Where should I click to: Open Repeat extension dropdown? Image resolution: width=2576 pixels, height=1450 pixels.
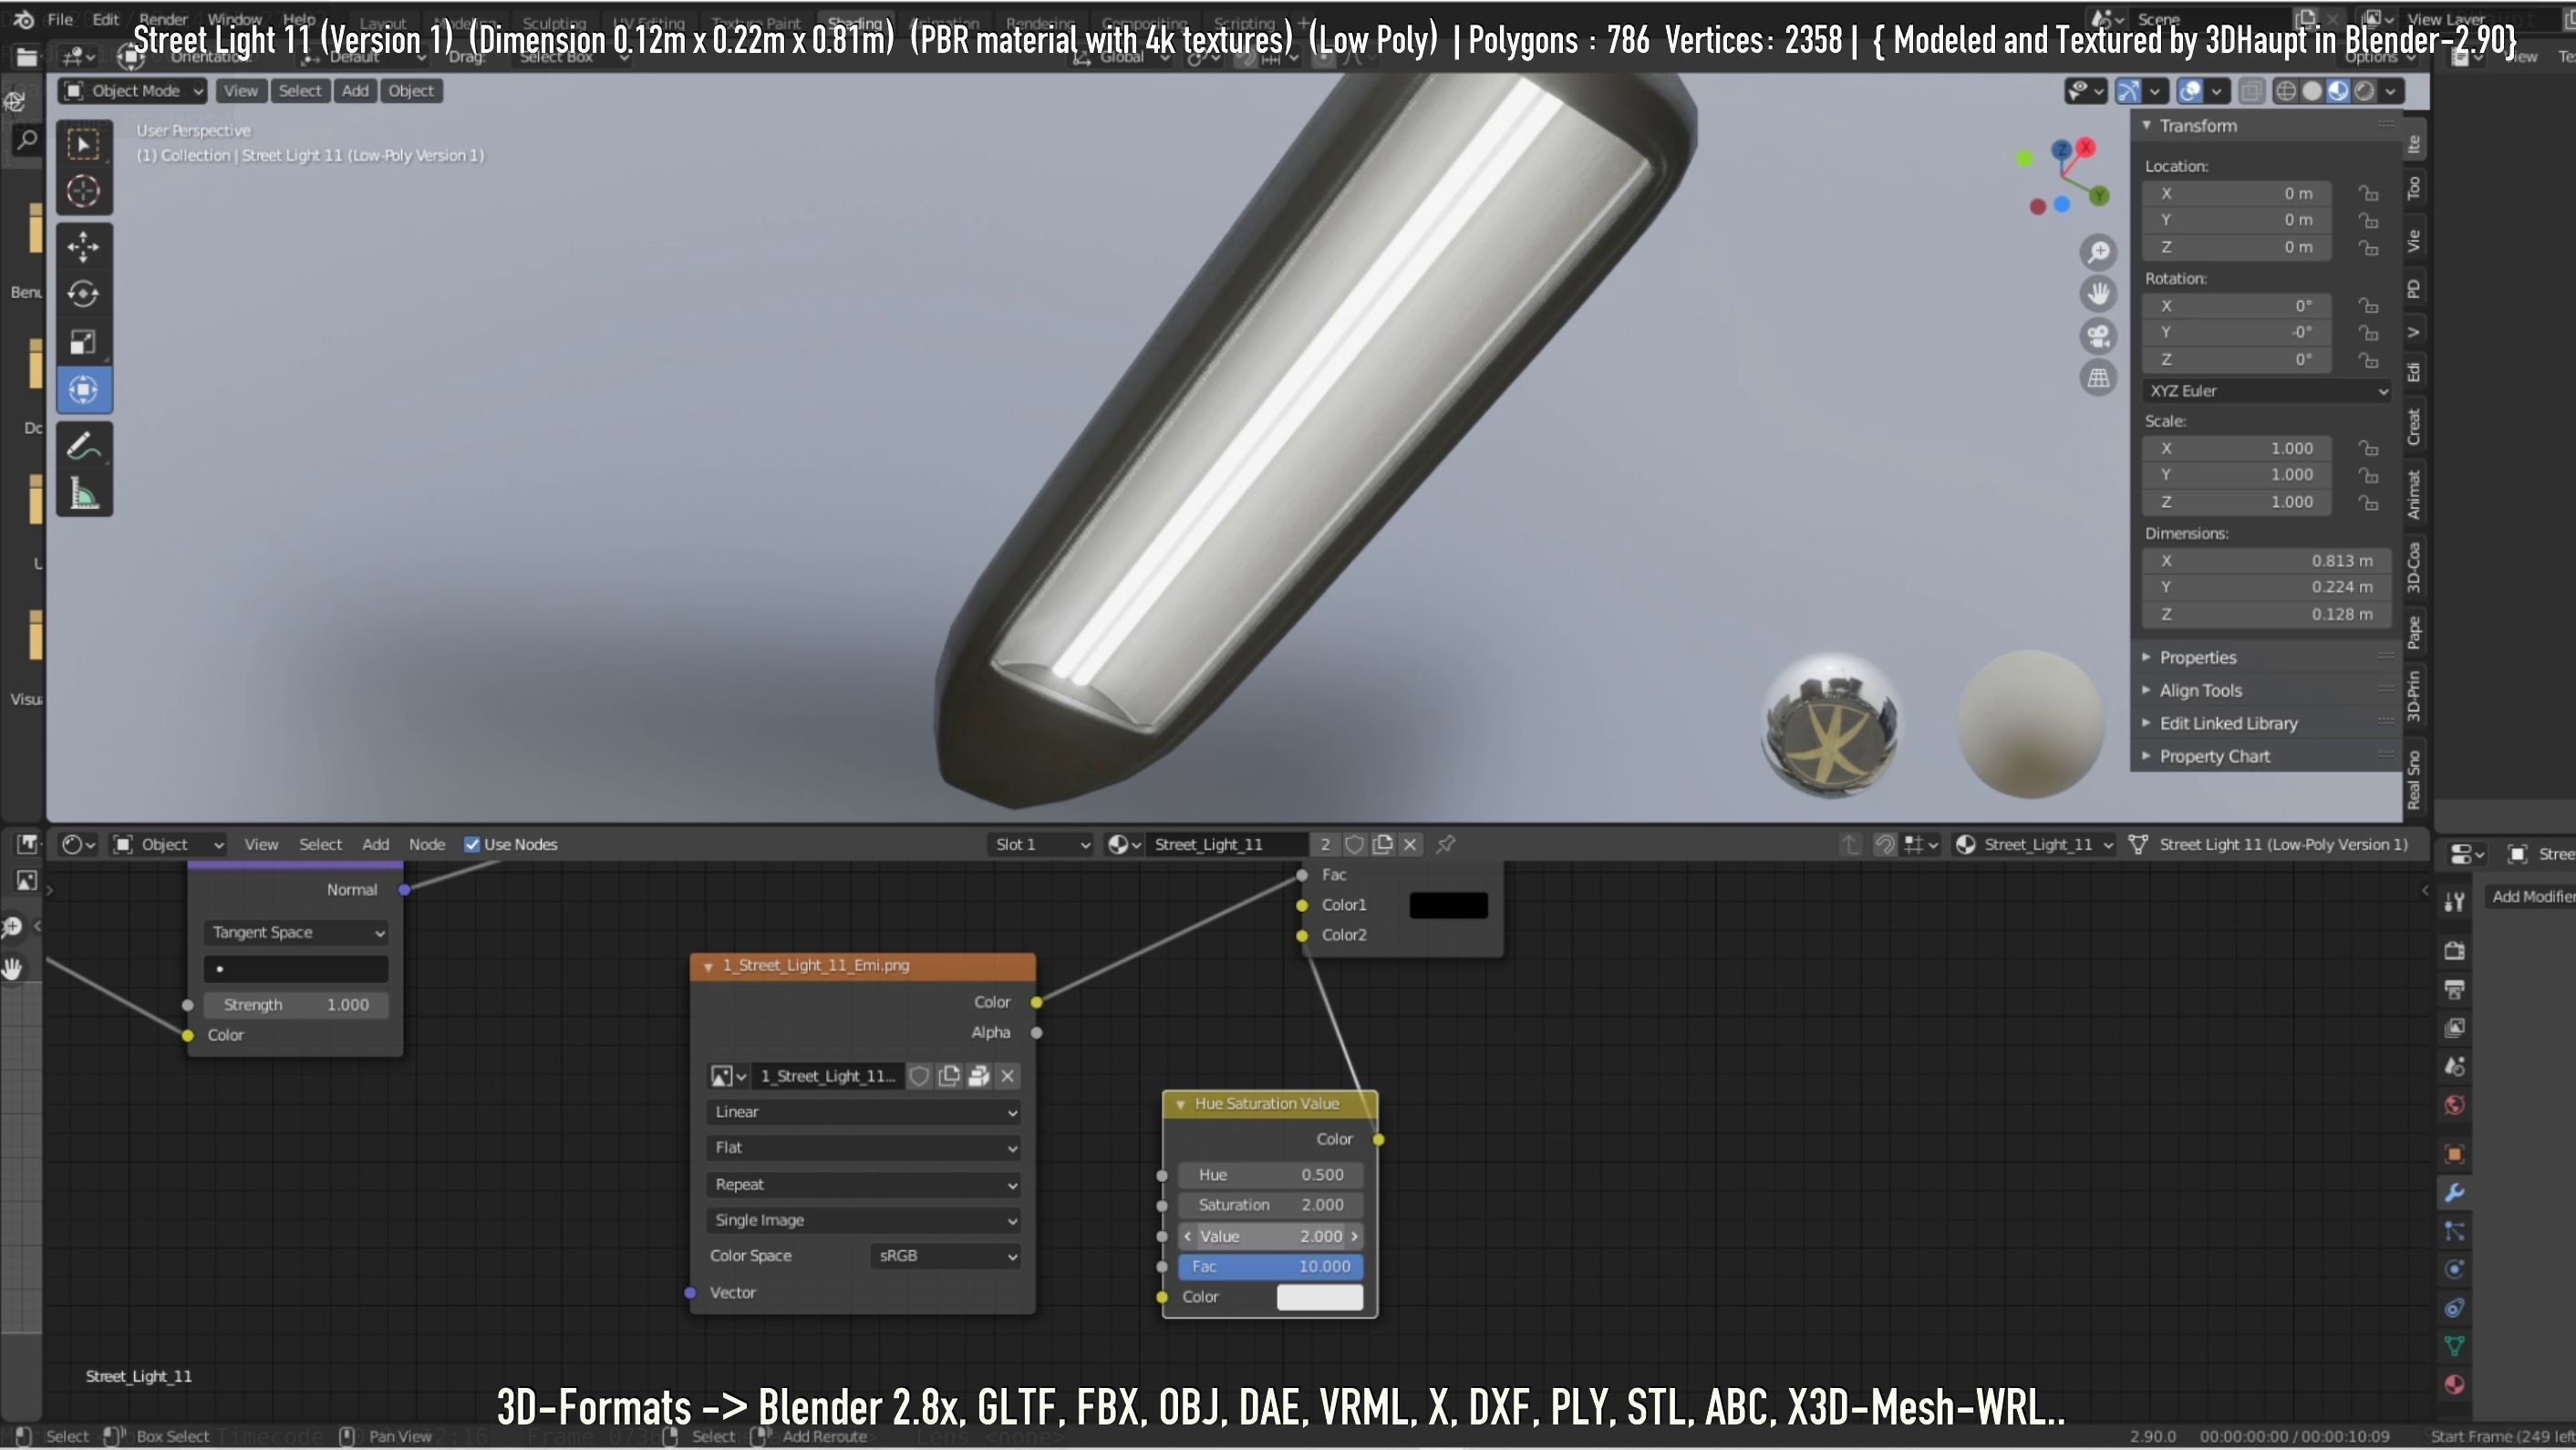pyautogui.click(x=864, y=1185)
